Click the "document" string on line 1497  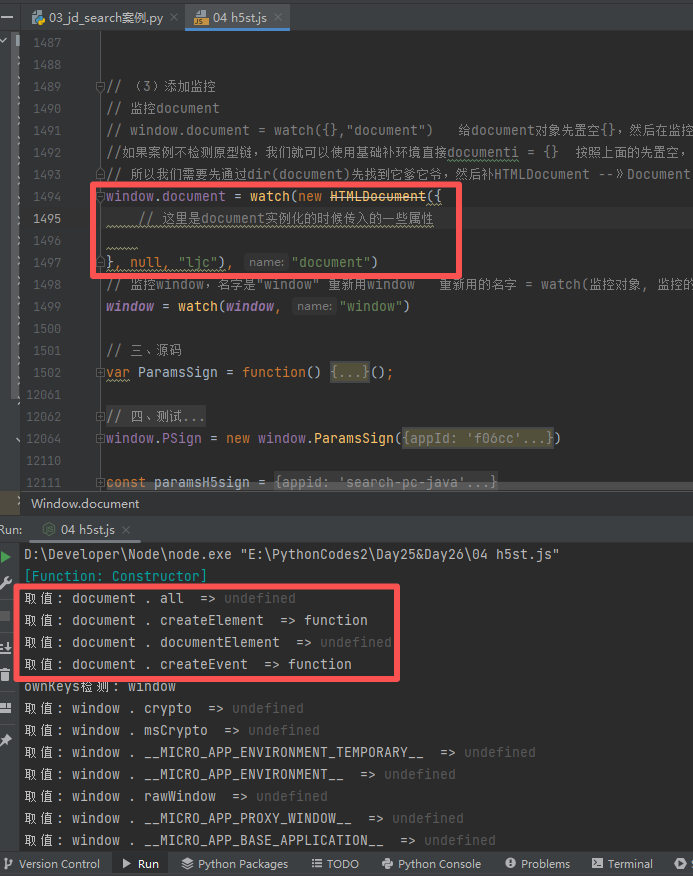pos(330,262)
